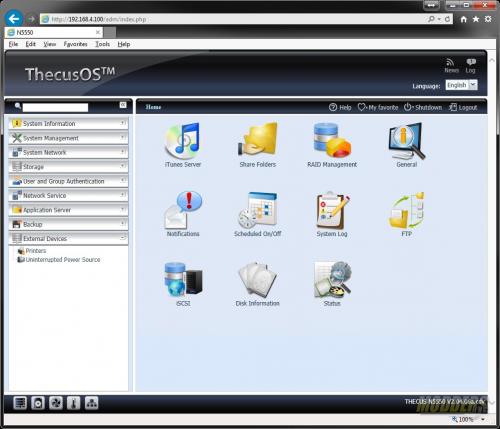Collapse the External Devices section
The image size is (500, 429).
coord(68,238)
